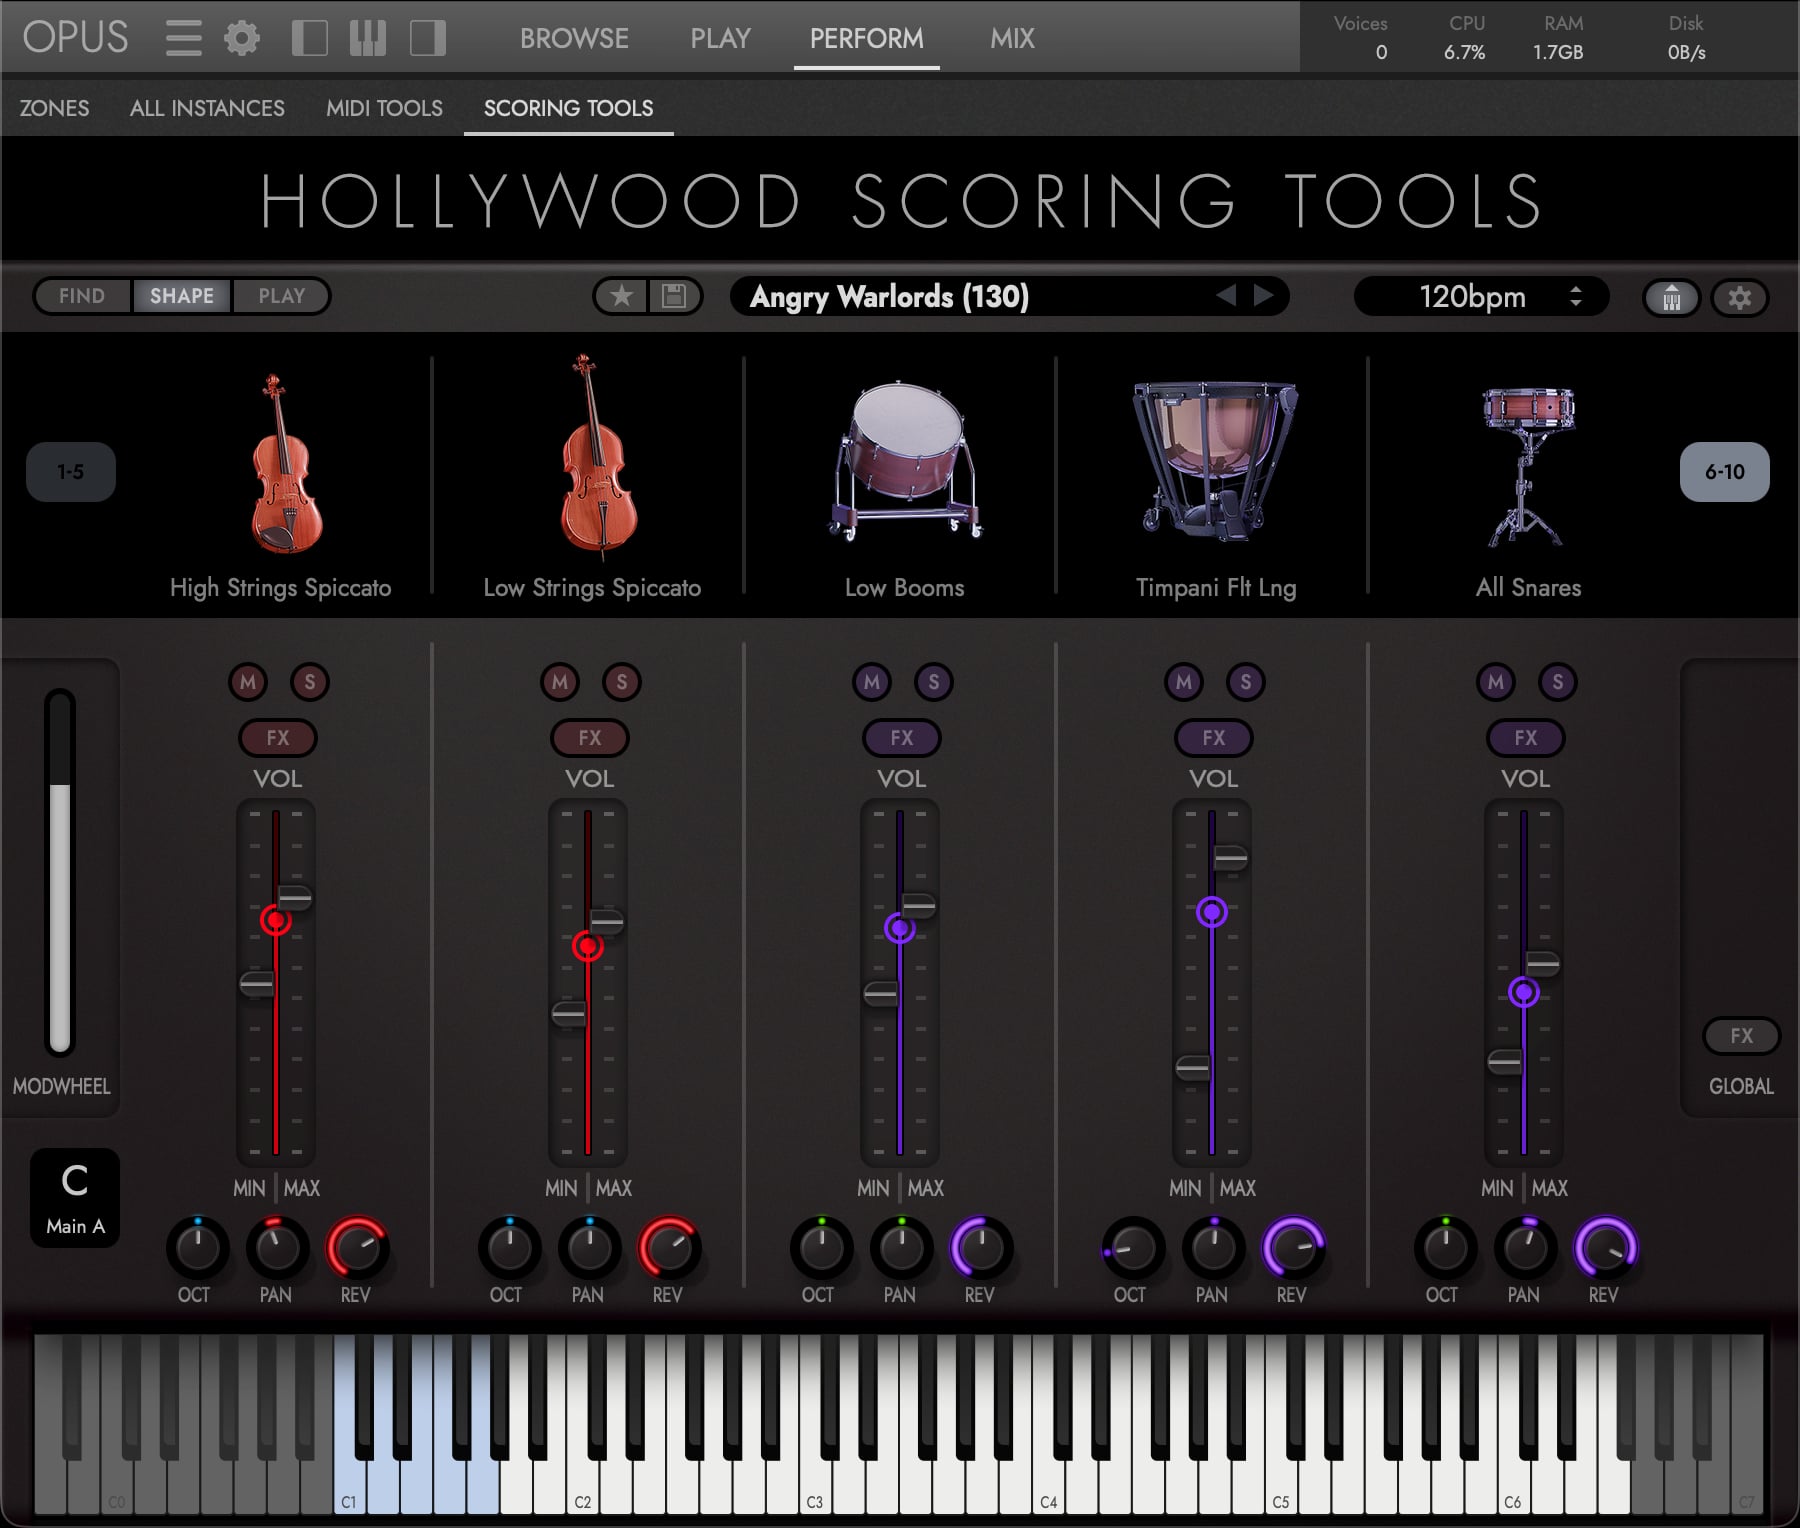This screenshot has height=1528, width=1800.
Task: Open the OPUS hamburger main menu
Action: (184, 38)
